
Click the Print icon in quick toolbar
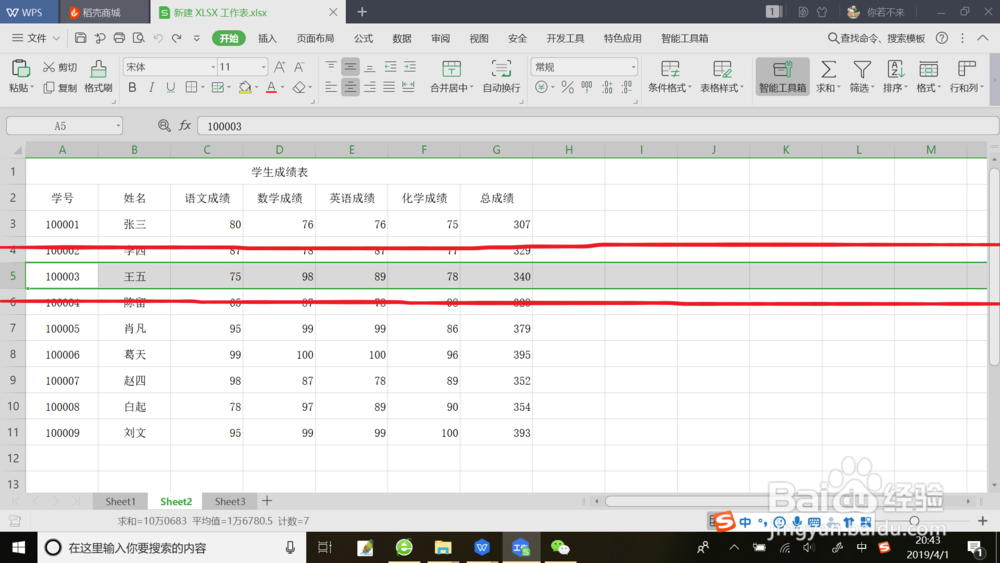[x=119, y=38]
